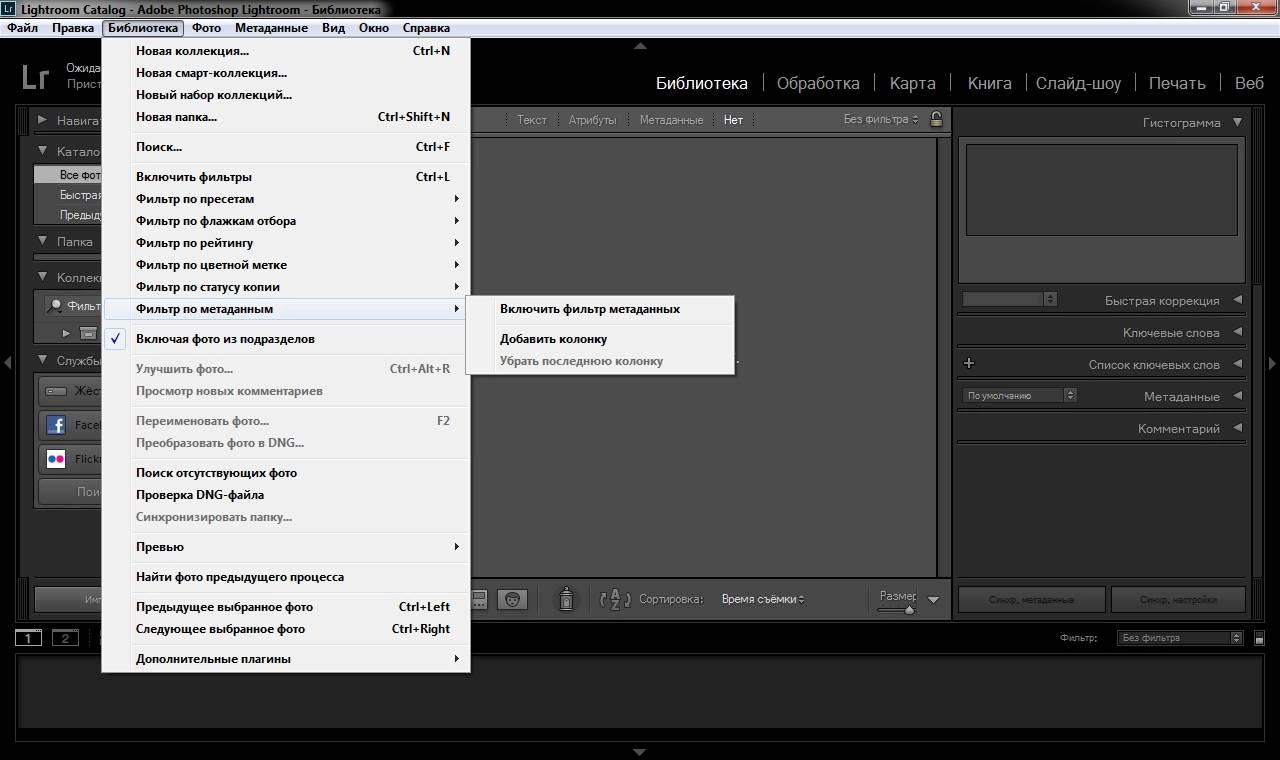This screenshot has width=1280, height=760.
Task: Open the Вид menu
Action: [333, 28]
